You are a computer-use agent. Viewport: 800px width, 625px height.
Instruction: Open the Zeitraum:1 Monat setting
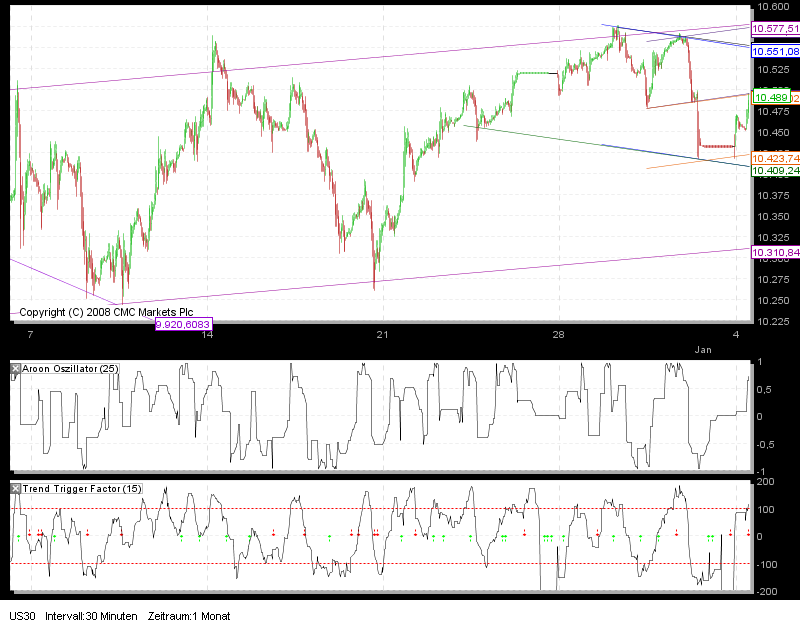[x=188, y=617]
